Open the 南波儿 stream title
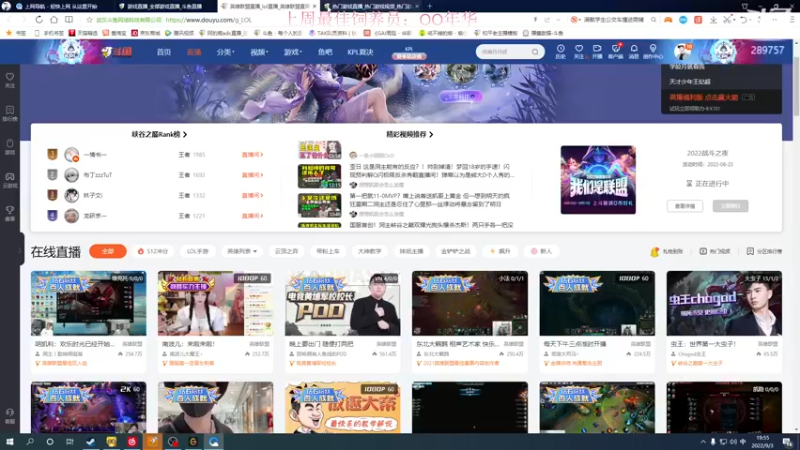This screenshot has width=800, height=450. click(188, 344)
